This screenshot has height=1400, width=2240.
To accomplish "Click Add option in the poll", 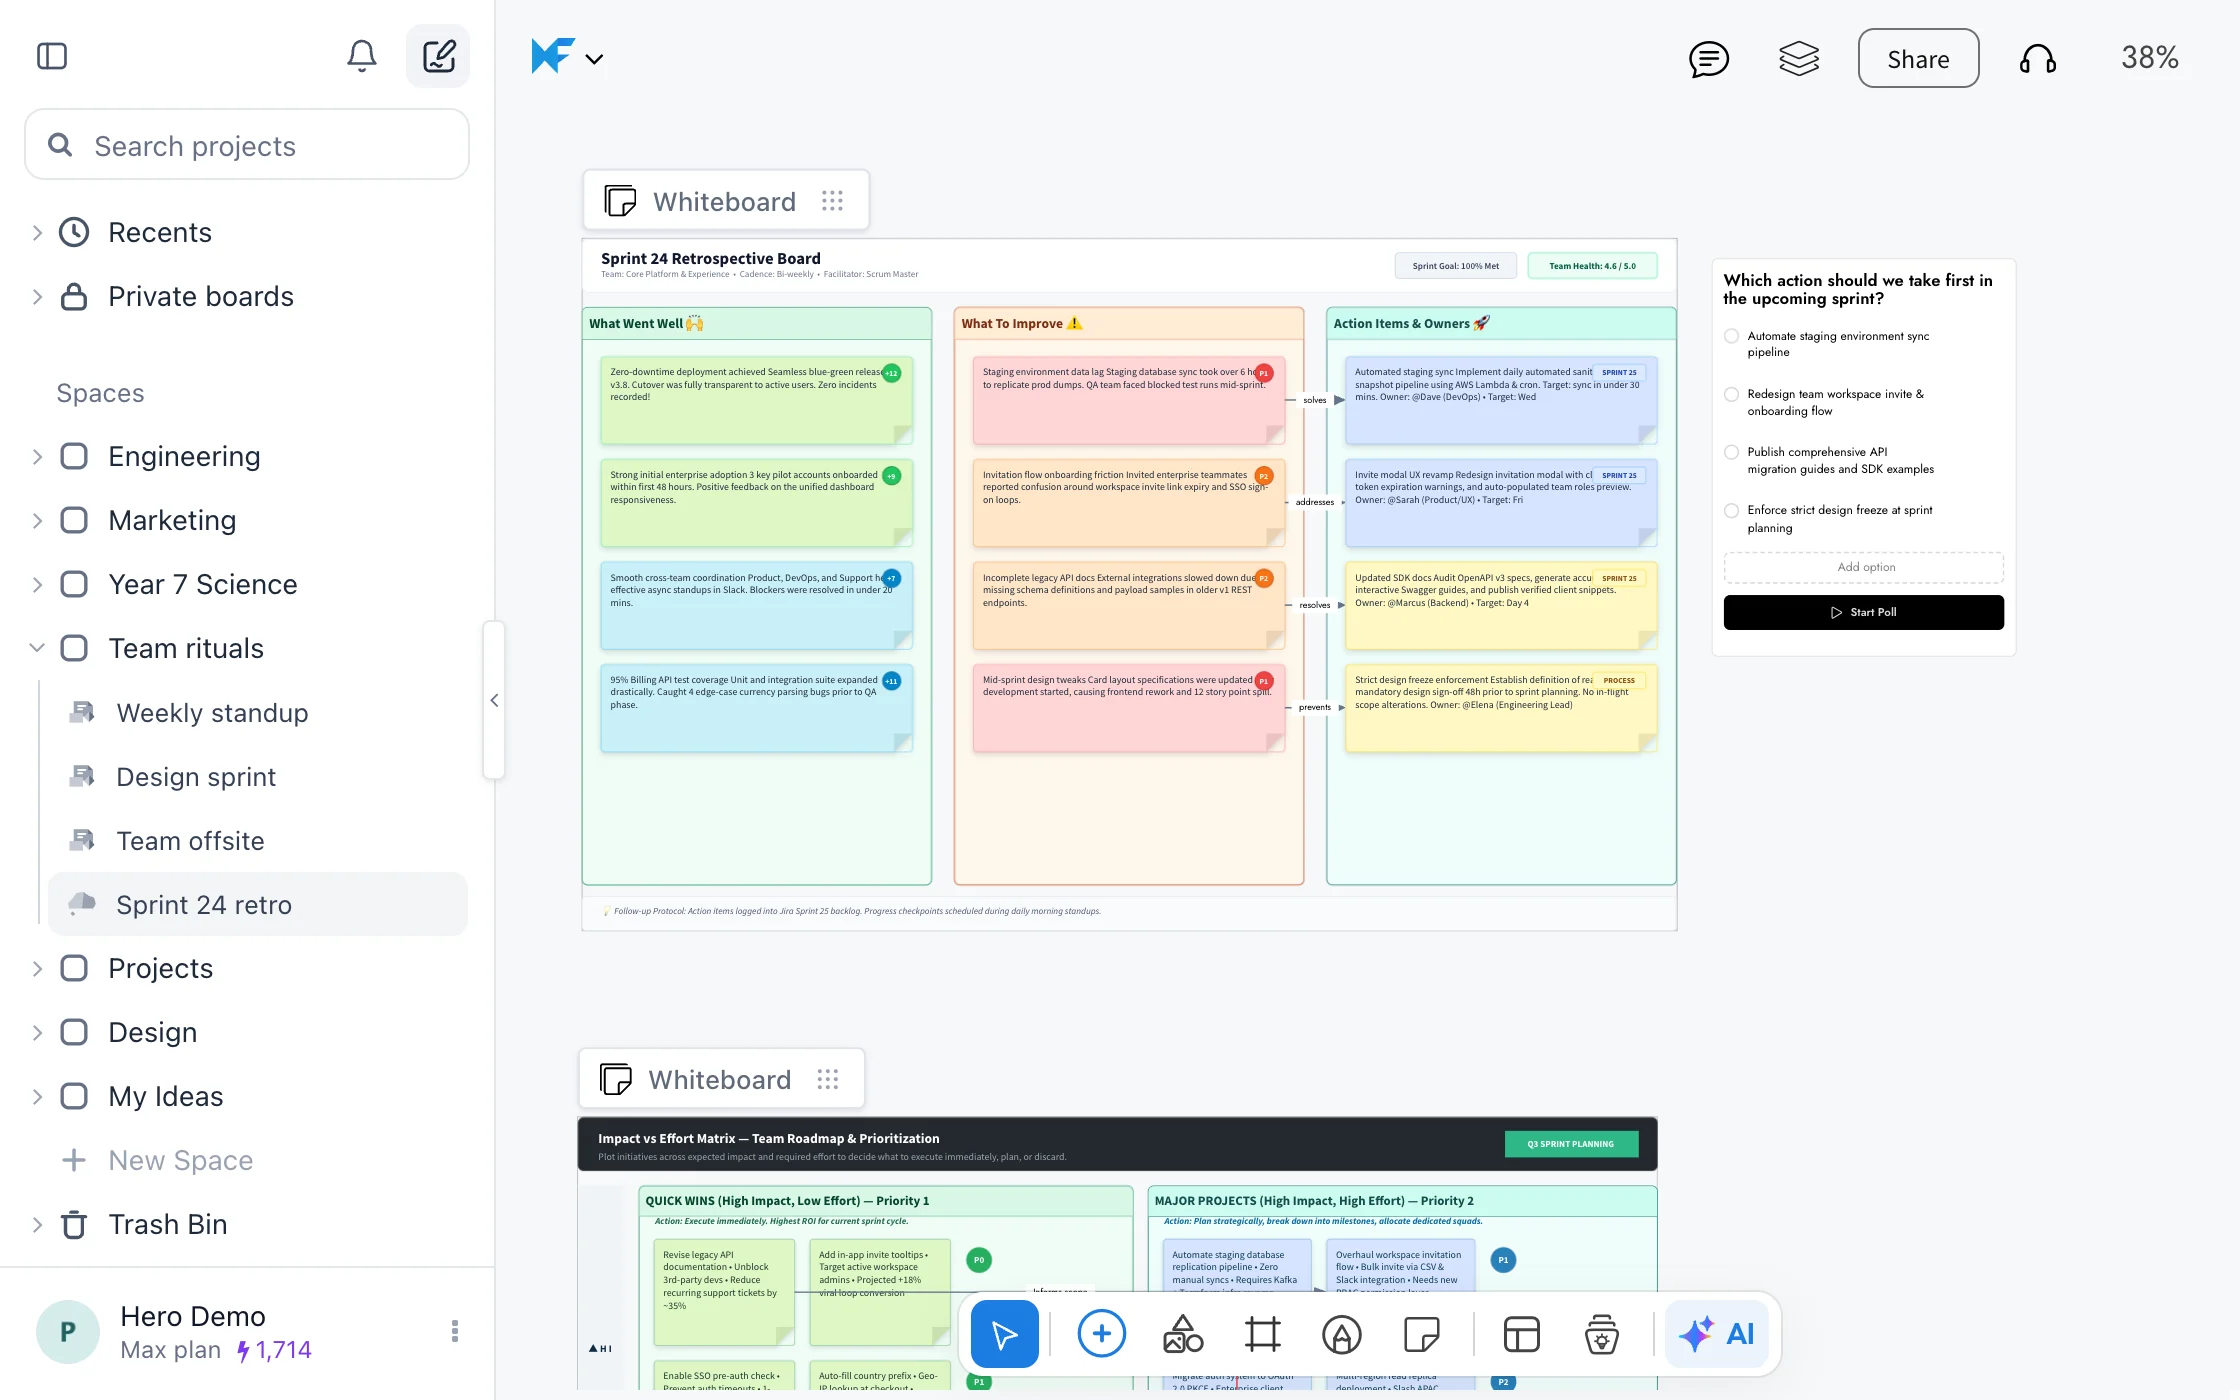I will point(1863,567).
